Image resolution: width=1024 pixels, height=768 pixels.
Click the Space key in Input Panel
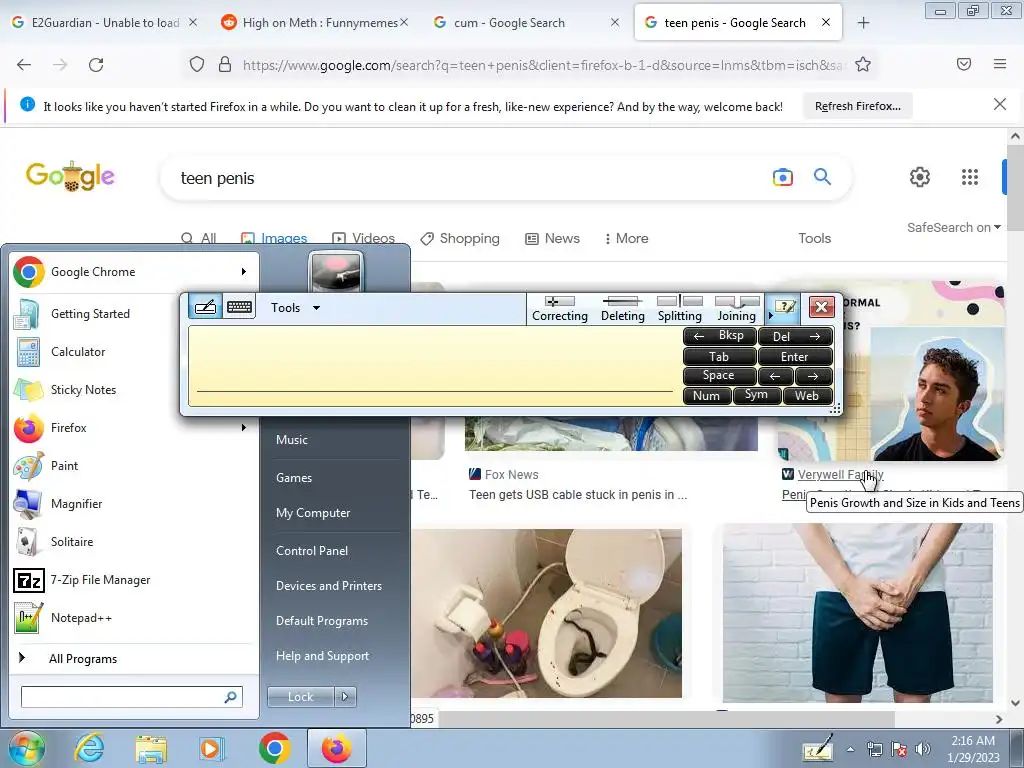(719, 376)
